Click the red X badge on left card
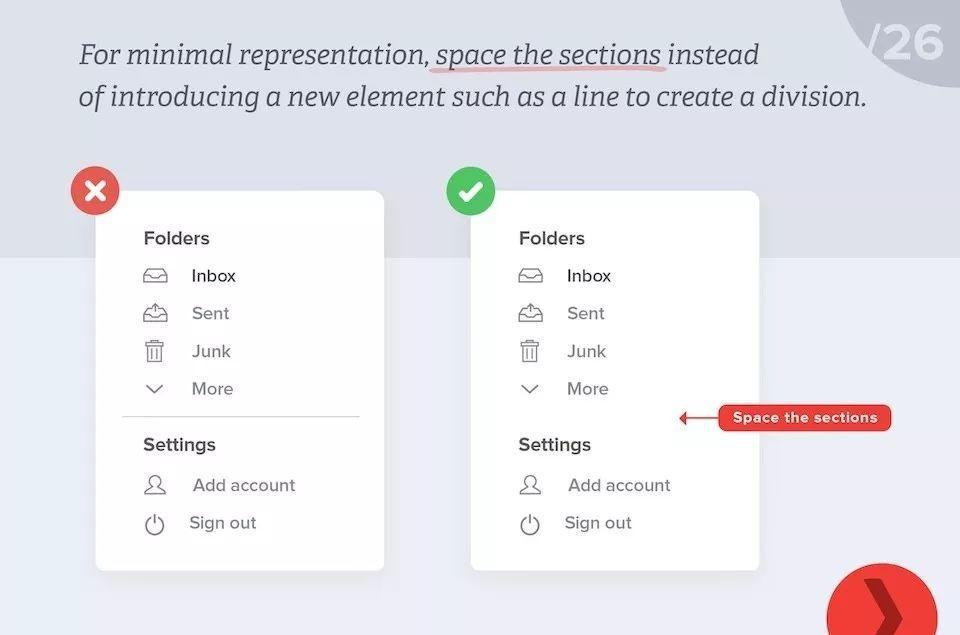Screen dimensions: 960x635 pyautogui.click(x=95, y=190)
